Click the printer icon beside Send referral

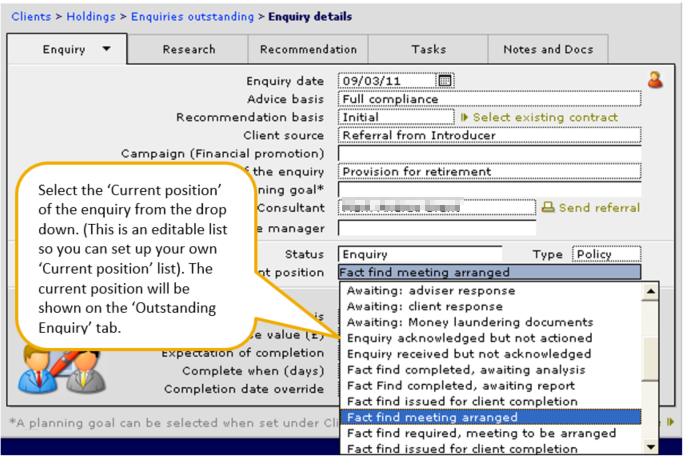click(548, 207)
